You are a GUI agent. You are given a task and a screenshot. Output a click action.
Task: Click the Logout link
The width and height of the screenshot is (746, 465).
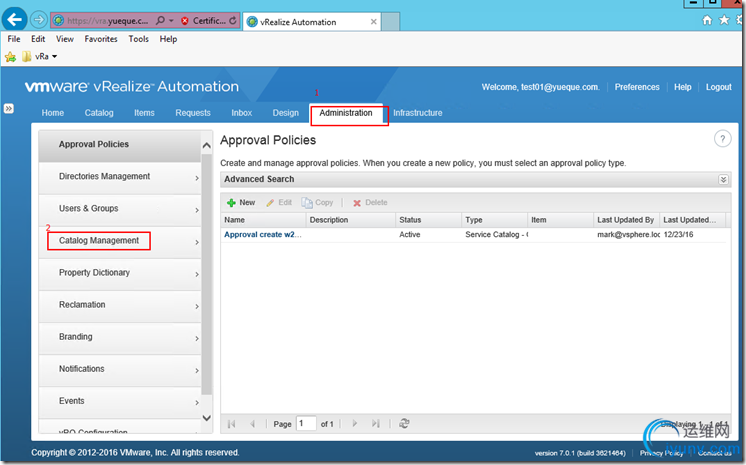[718, 87]
